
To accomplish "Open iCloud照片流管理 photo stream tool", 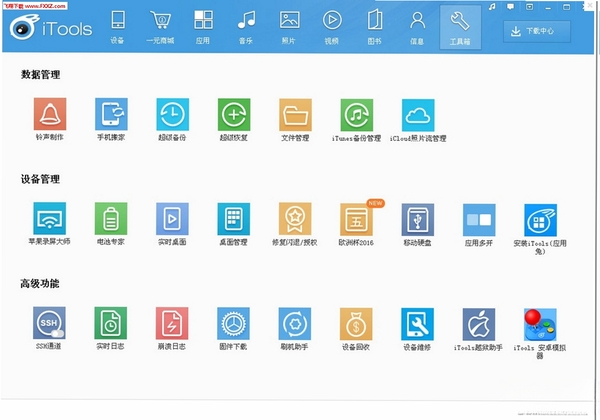I will [418, 115].
